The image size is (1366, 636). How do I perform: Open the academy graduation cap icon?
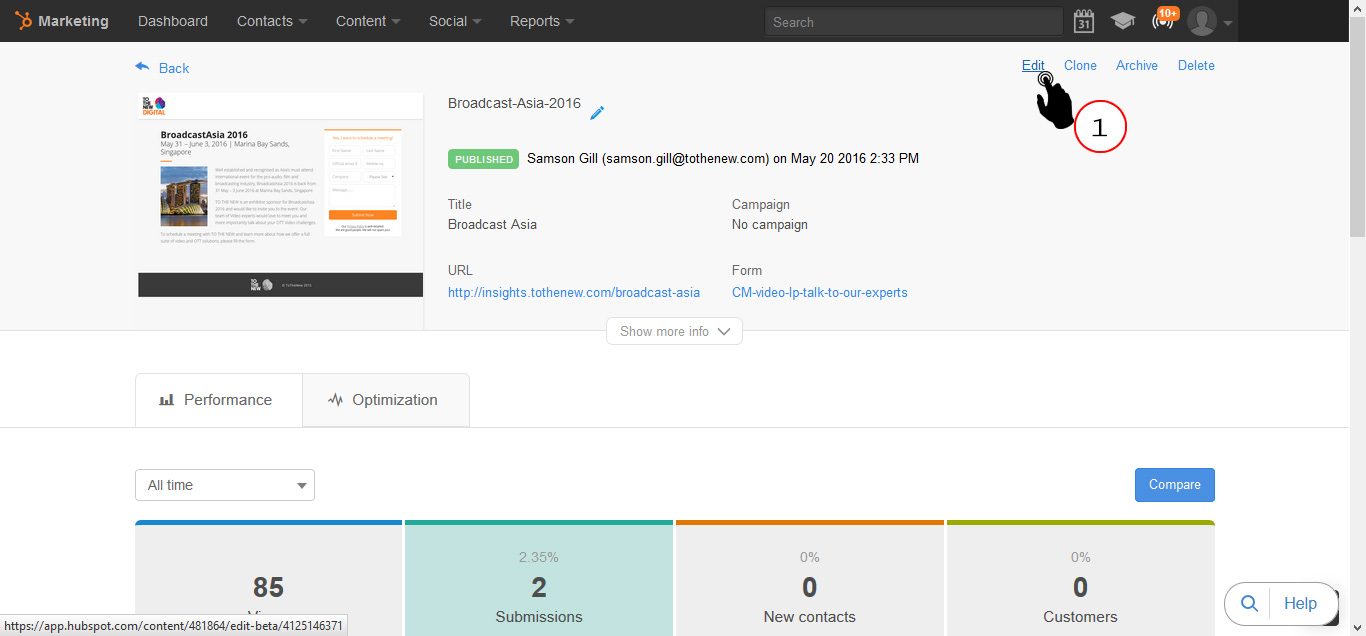(x=1122, y=21)
